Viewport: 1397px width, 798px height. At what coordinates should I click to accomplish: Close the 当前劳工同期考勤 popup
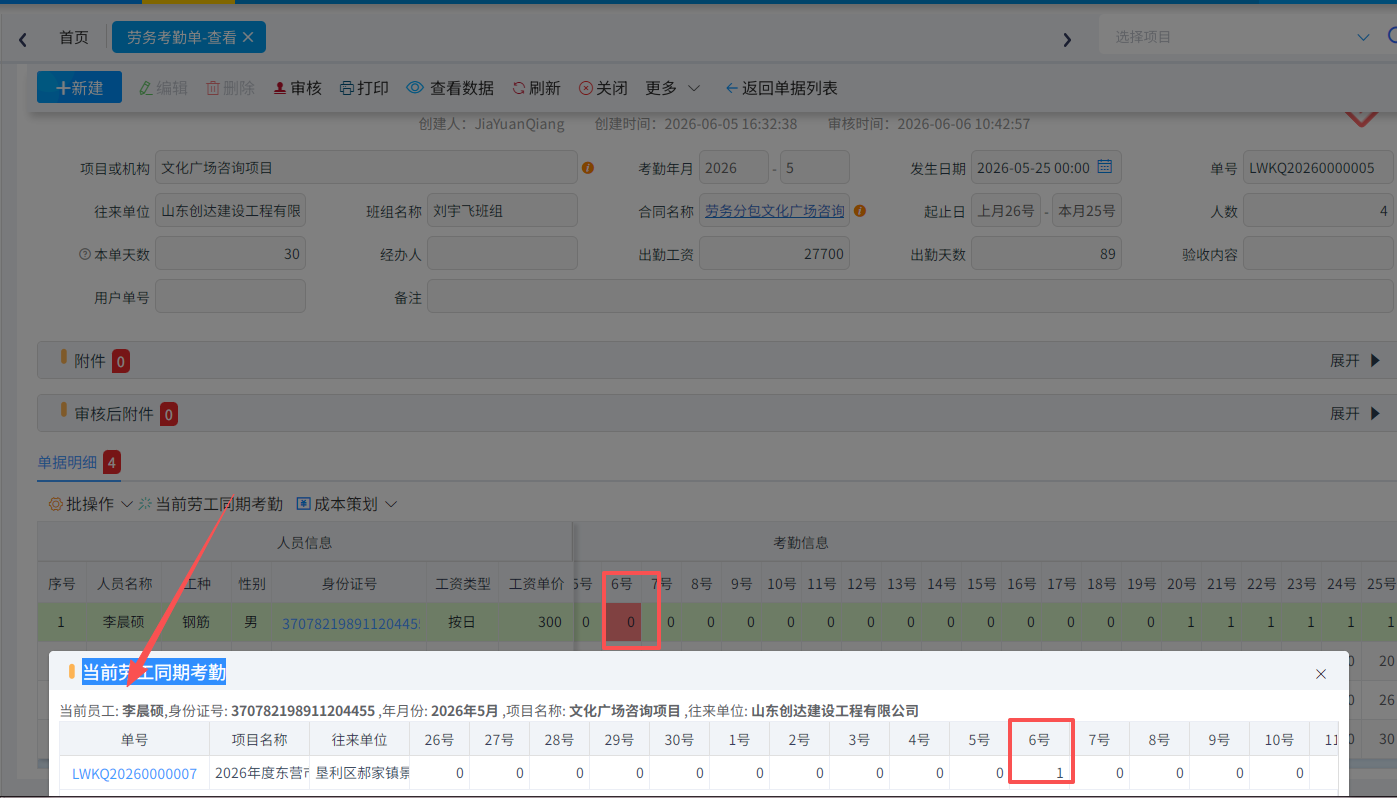coord(1321,674)
